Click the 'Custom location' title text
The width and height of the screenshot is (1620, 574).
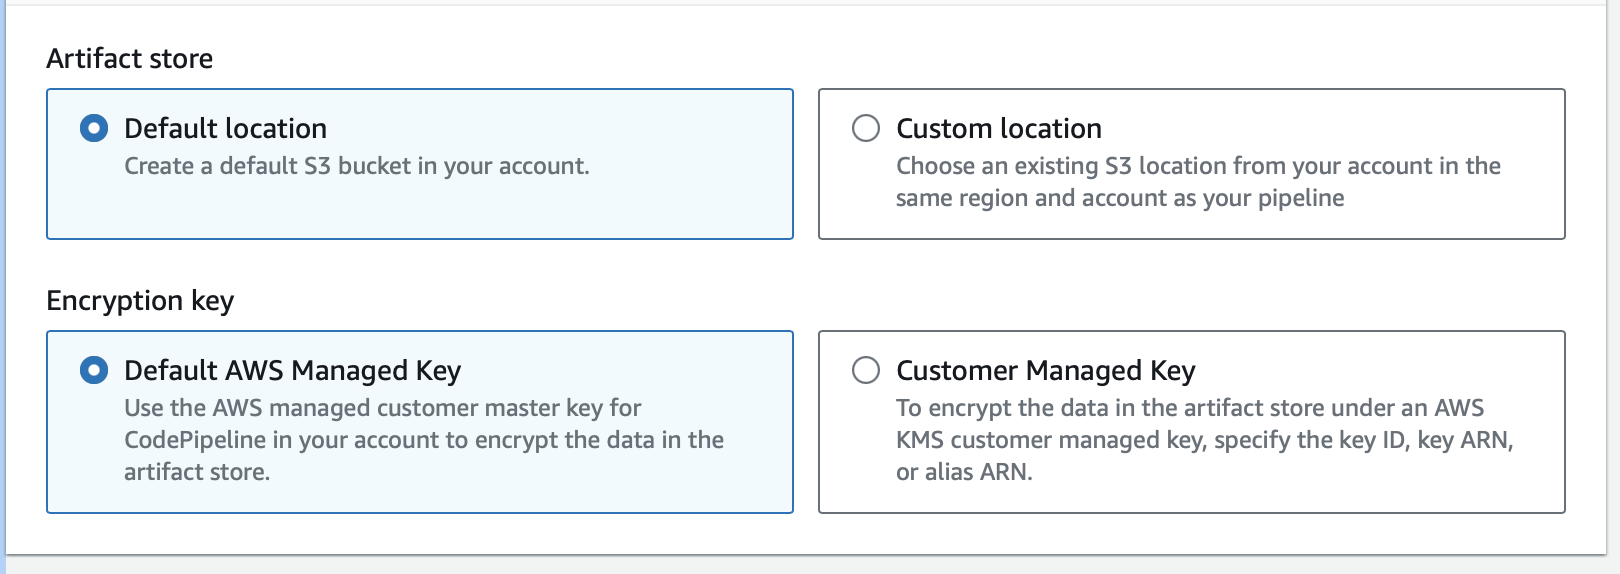click(999, 128)
